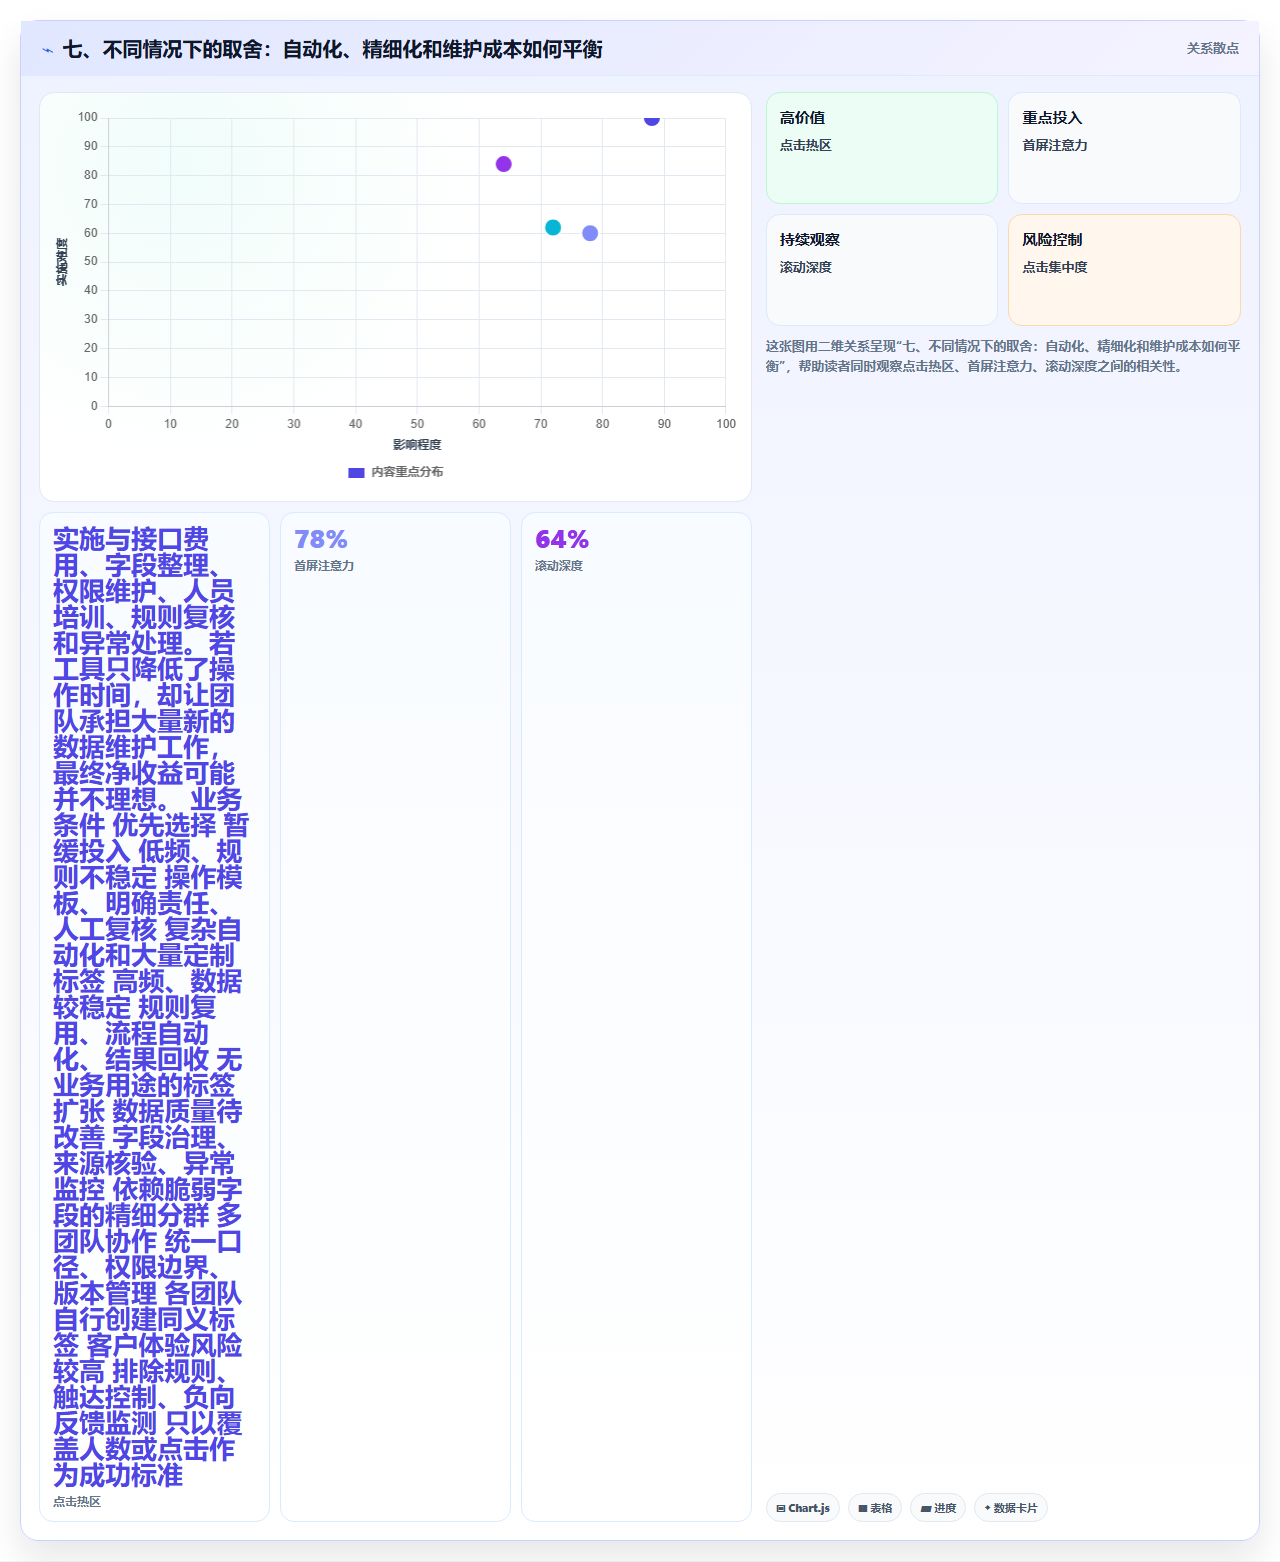Open the 持续观察 card

pos(882,270)
